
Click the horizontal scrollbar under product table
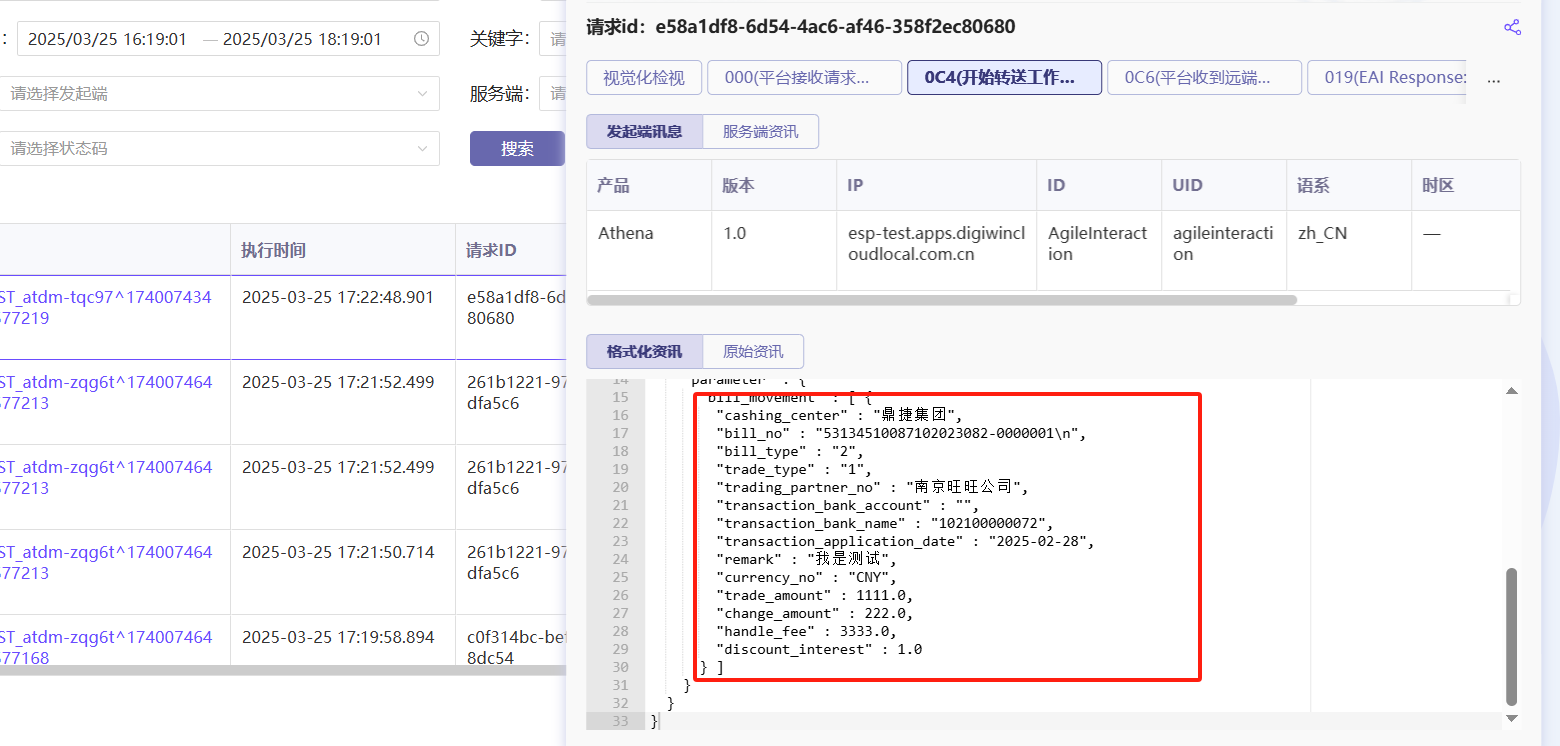tap(941, 299)
